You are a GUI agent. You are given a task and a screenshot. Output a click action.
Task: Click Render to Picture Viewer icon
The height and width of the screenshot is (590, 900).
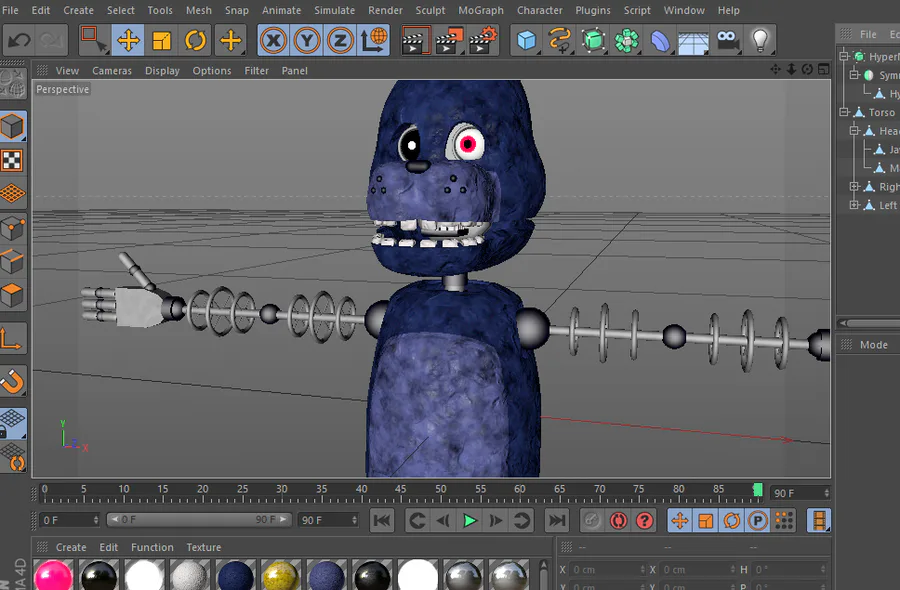(449, 41)
